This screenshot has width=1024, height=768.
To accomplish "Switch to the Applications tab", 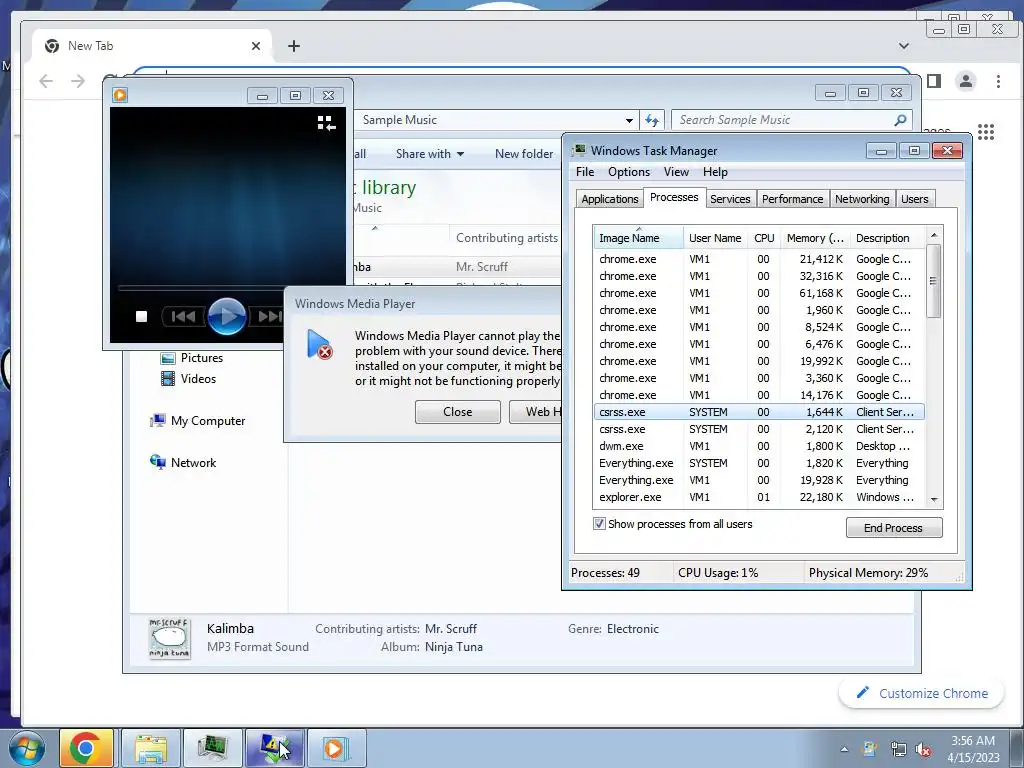I will point(609,199).
